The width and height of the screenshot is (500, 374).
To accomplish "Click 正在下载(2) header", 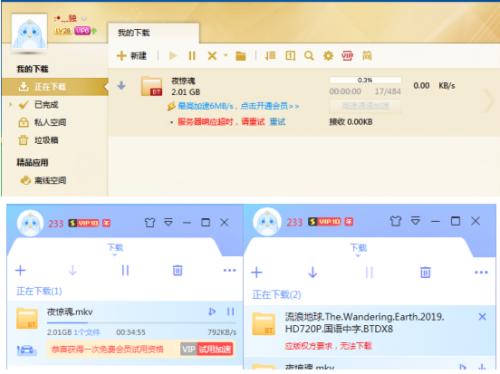I will click(276, 295).
